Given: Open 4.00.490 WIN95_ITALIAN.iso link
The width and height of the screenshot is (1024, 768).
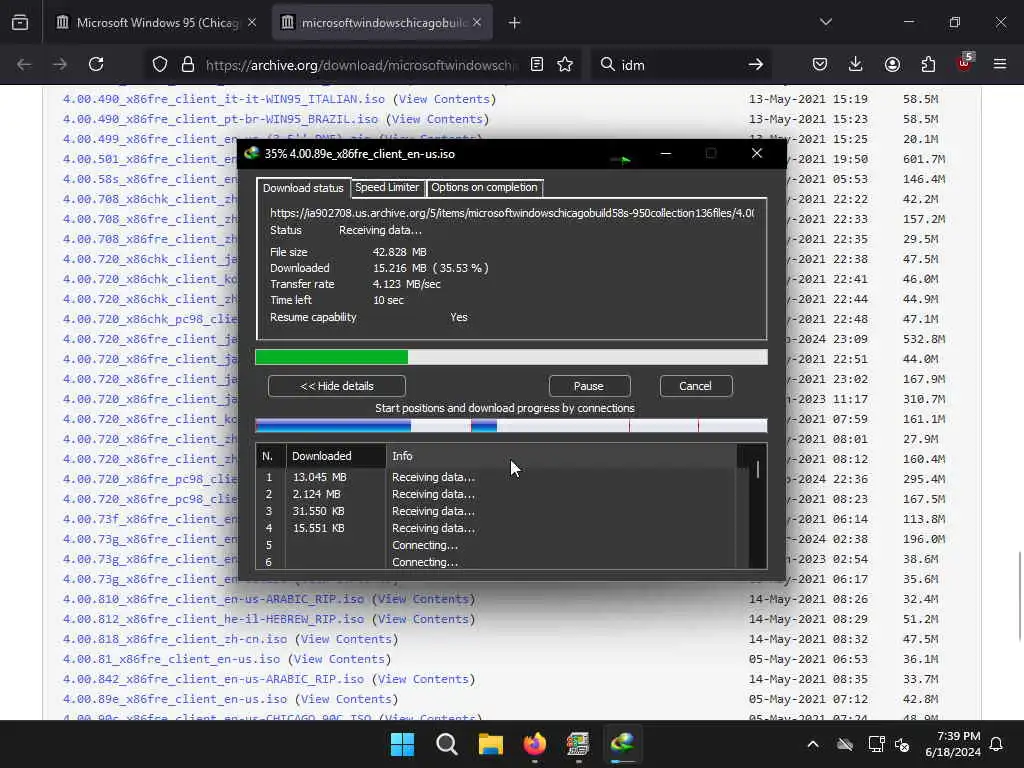Looking at the screenshot, I should 223,99.
